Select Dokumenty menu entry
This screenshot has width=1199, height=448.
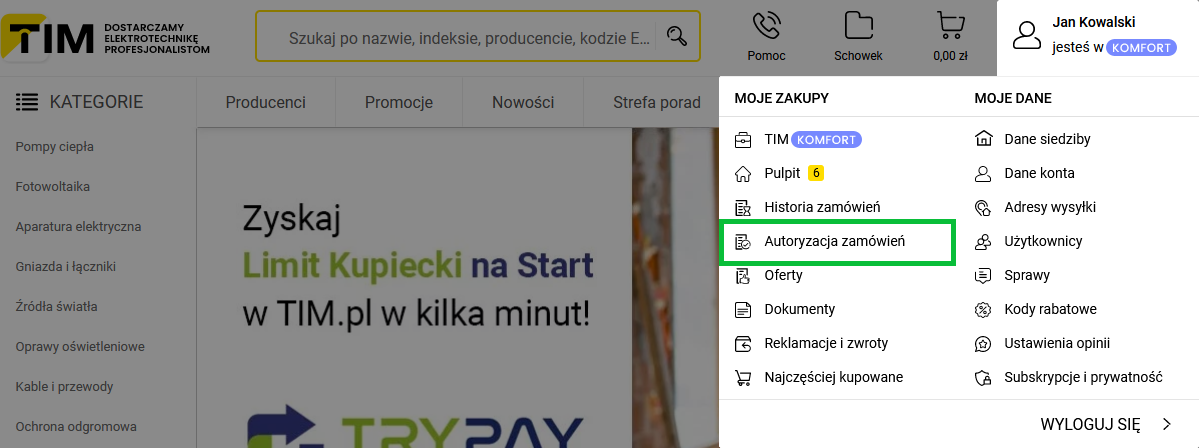(x=799, y=310)
